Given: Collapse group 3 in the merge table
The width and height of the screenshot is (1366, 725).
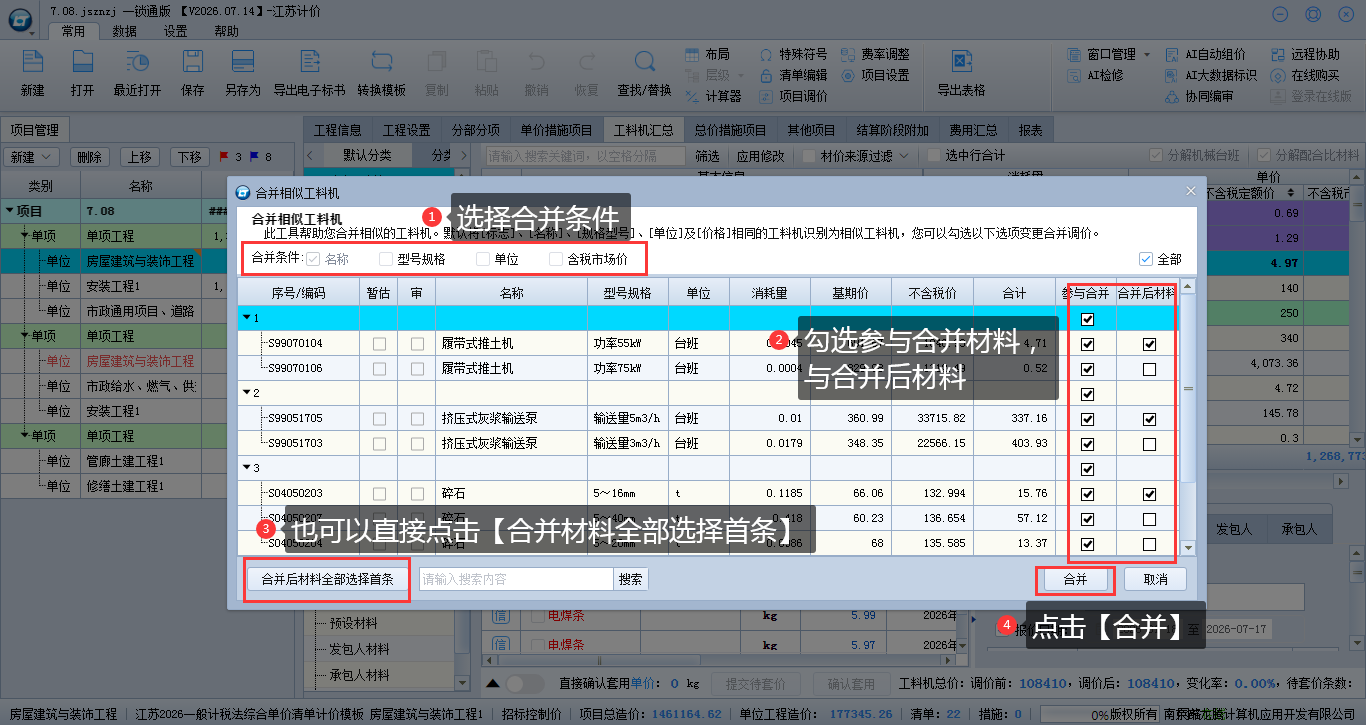Looking at the screenshot, I should 247,468.
